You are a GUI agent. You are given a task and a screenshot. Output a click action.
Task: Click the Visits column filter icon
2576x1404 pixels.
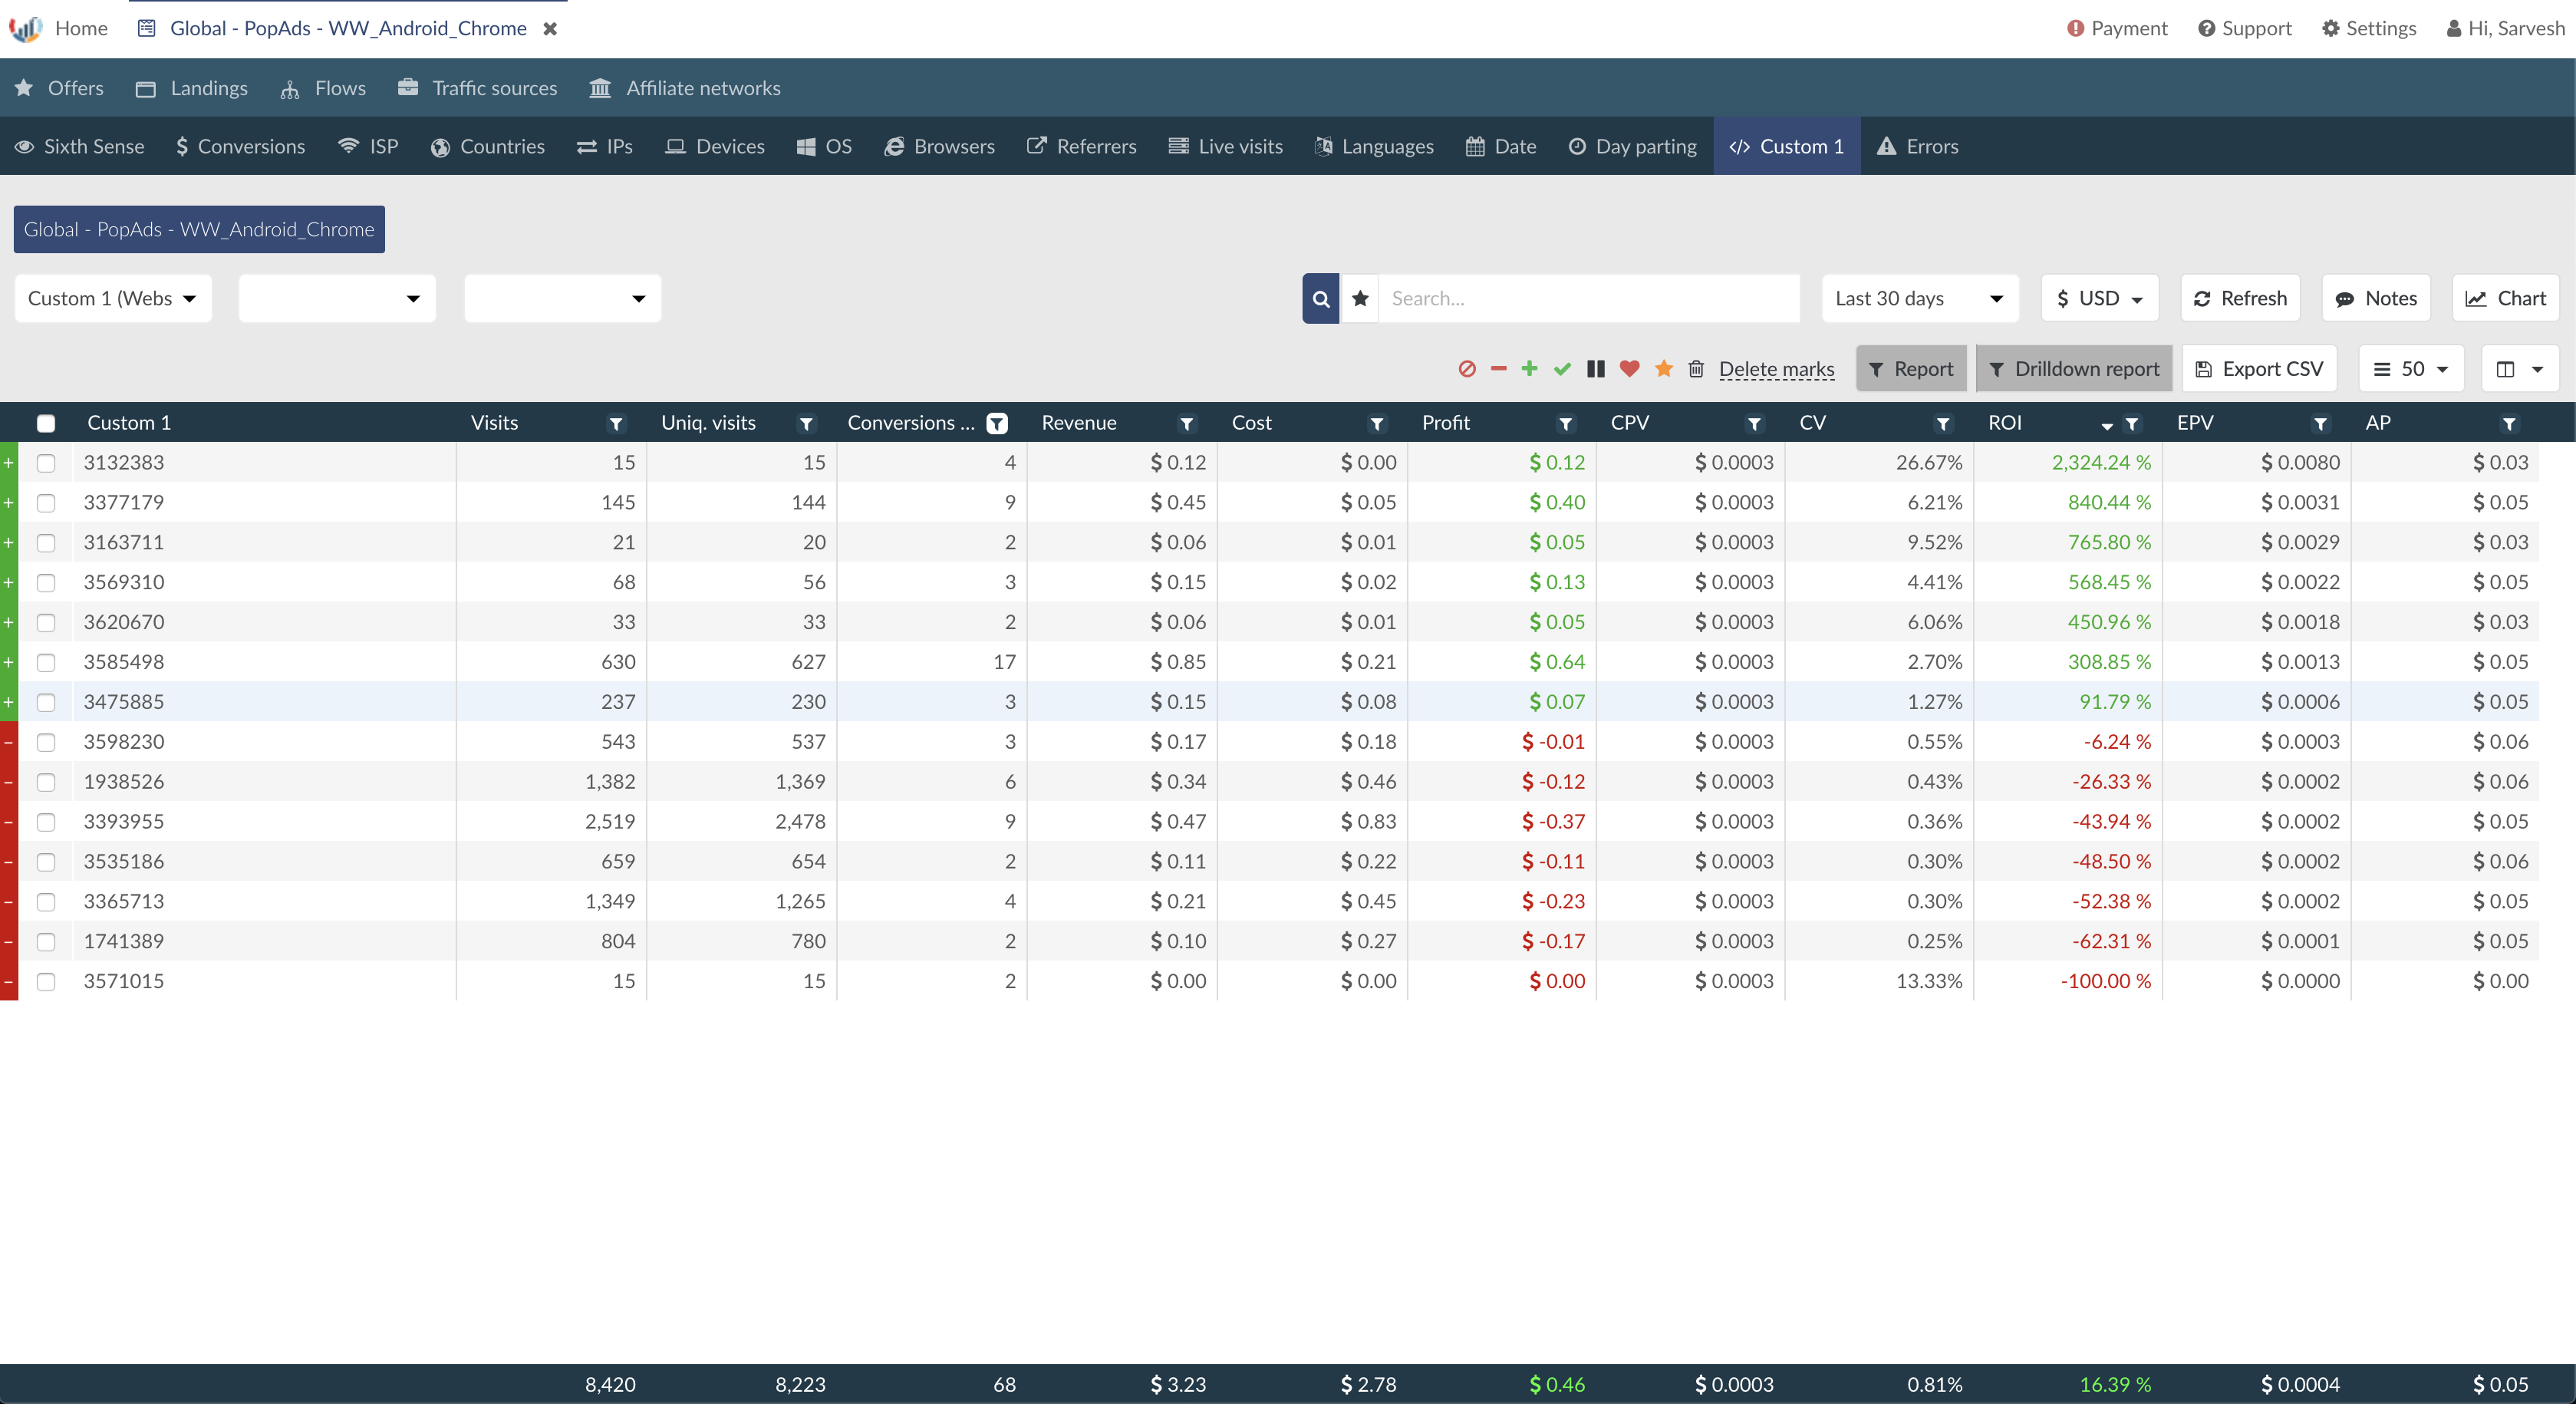point(616,424)
